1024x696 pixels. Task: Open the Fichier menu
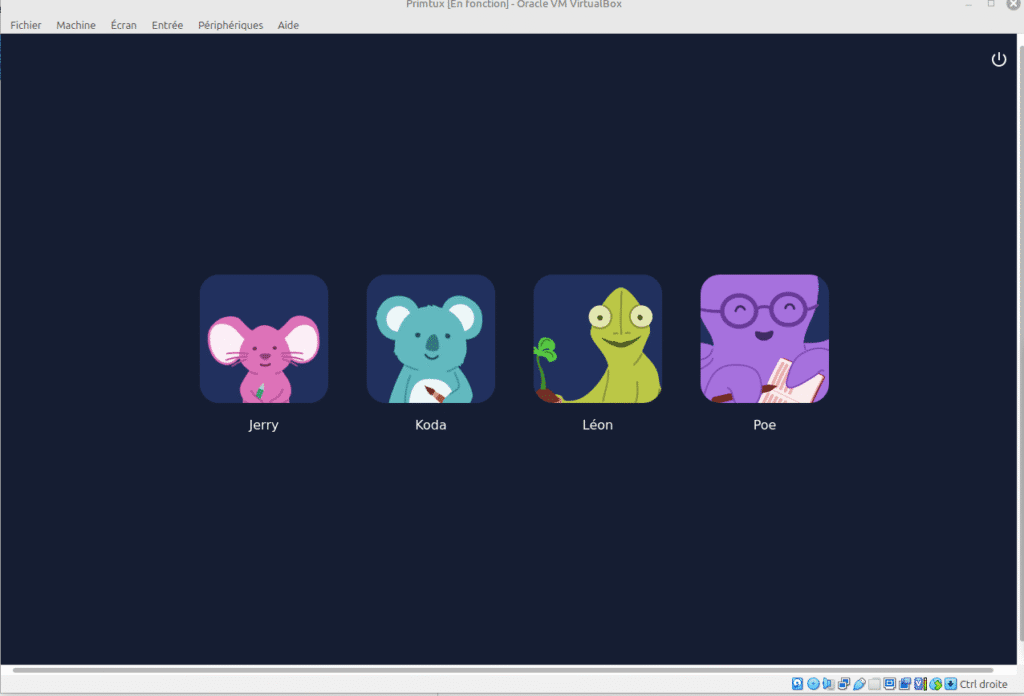(x=26, y=25)
